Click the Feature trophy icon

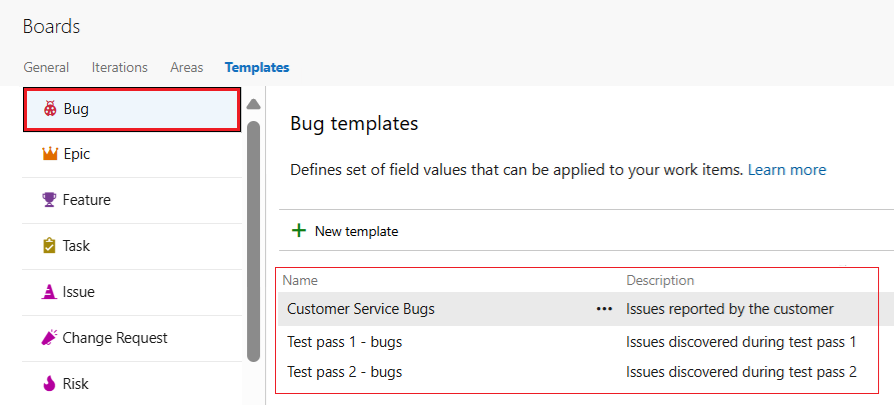point(49,200)
